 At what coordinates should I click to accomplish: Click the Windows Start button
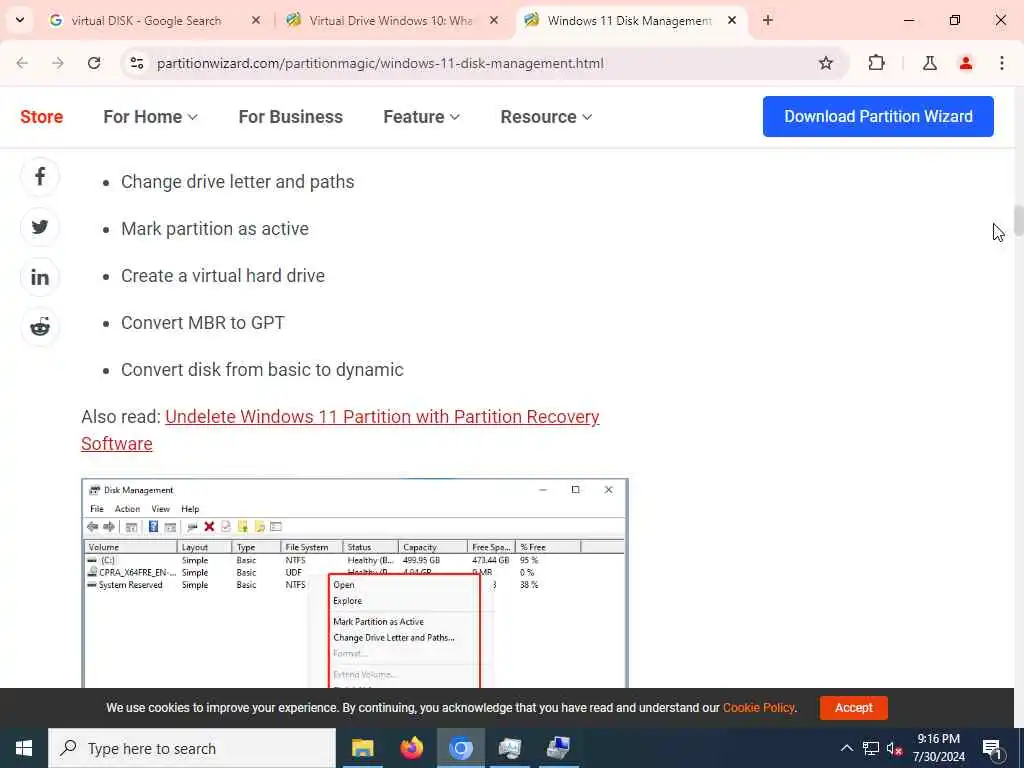[x=24, y=748]
